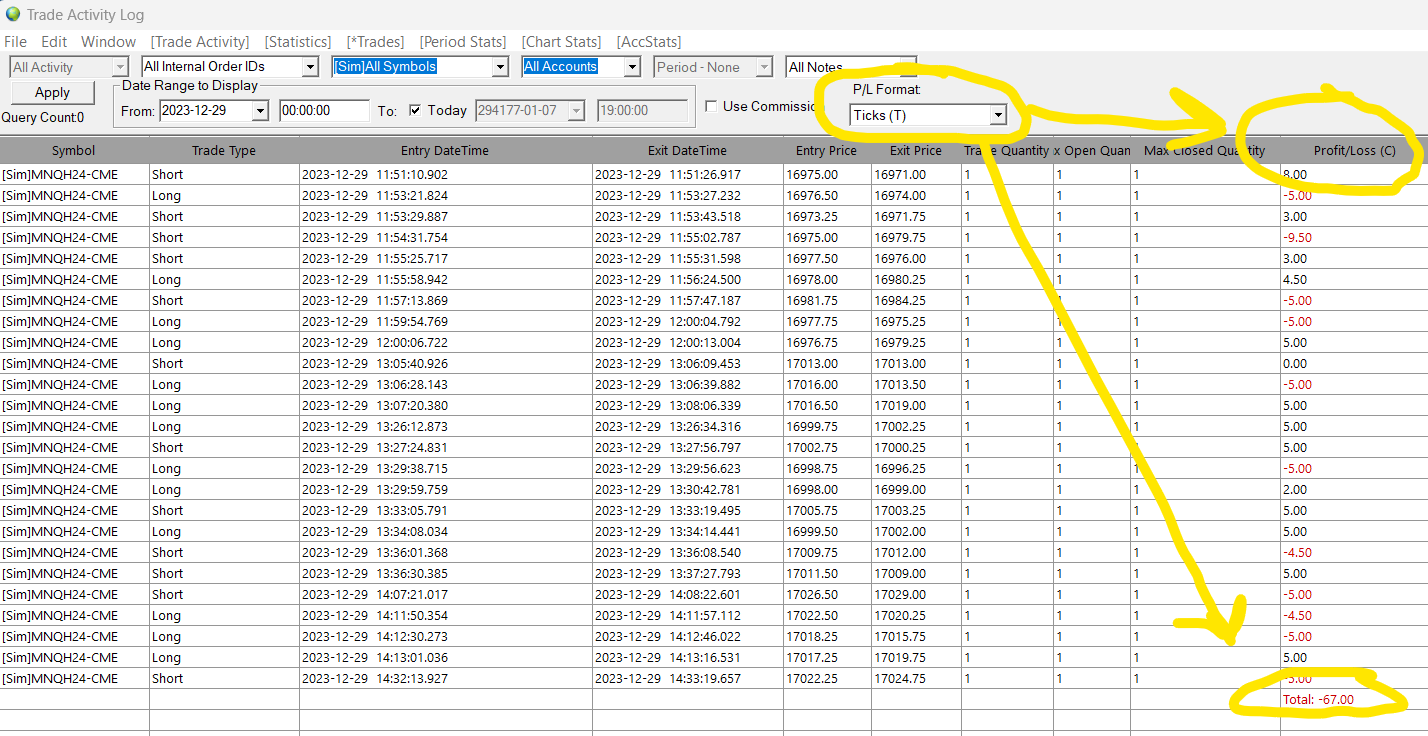Screen dimensions: 1428x736
Task: Enable the Use Commission checkbox
Action: tap(710, 106)
